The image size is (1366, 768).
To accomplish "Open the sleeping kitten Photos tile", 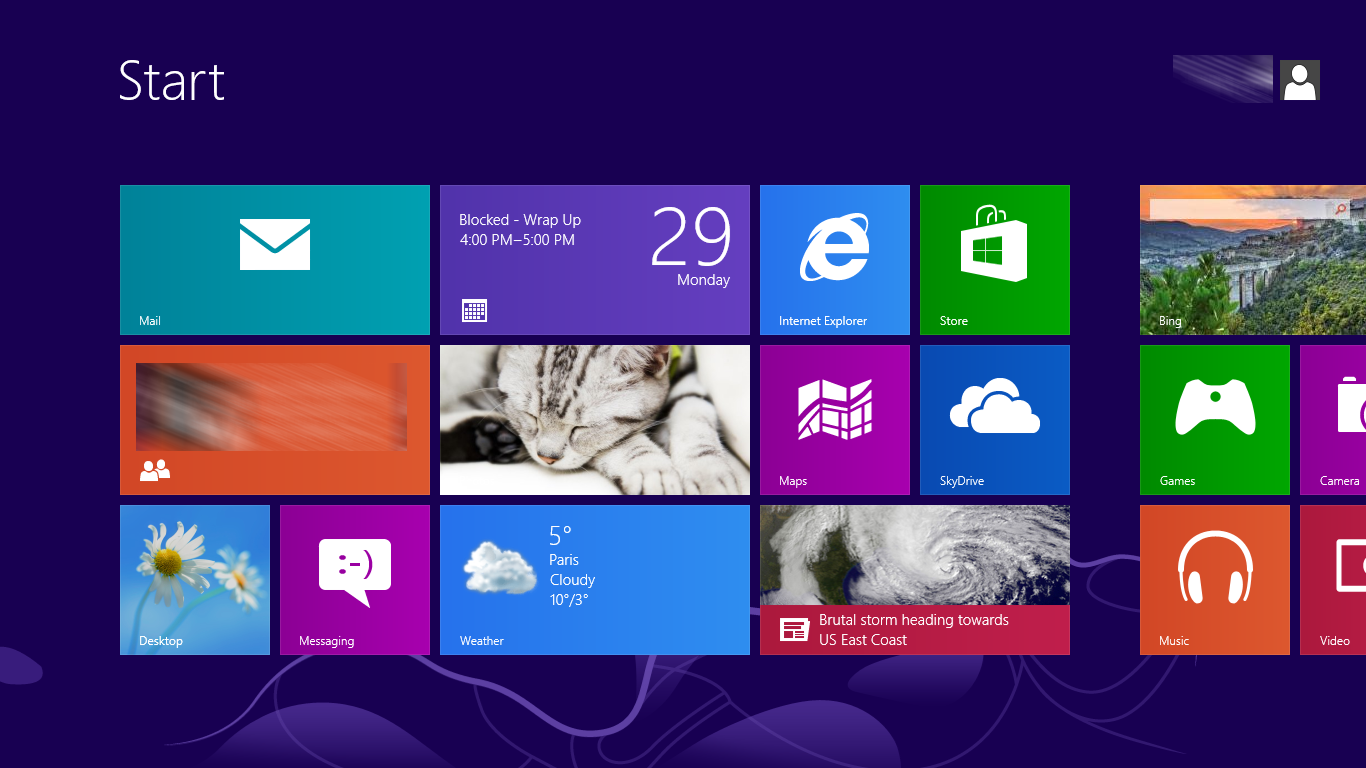I will 595,420.
